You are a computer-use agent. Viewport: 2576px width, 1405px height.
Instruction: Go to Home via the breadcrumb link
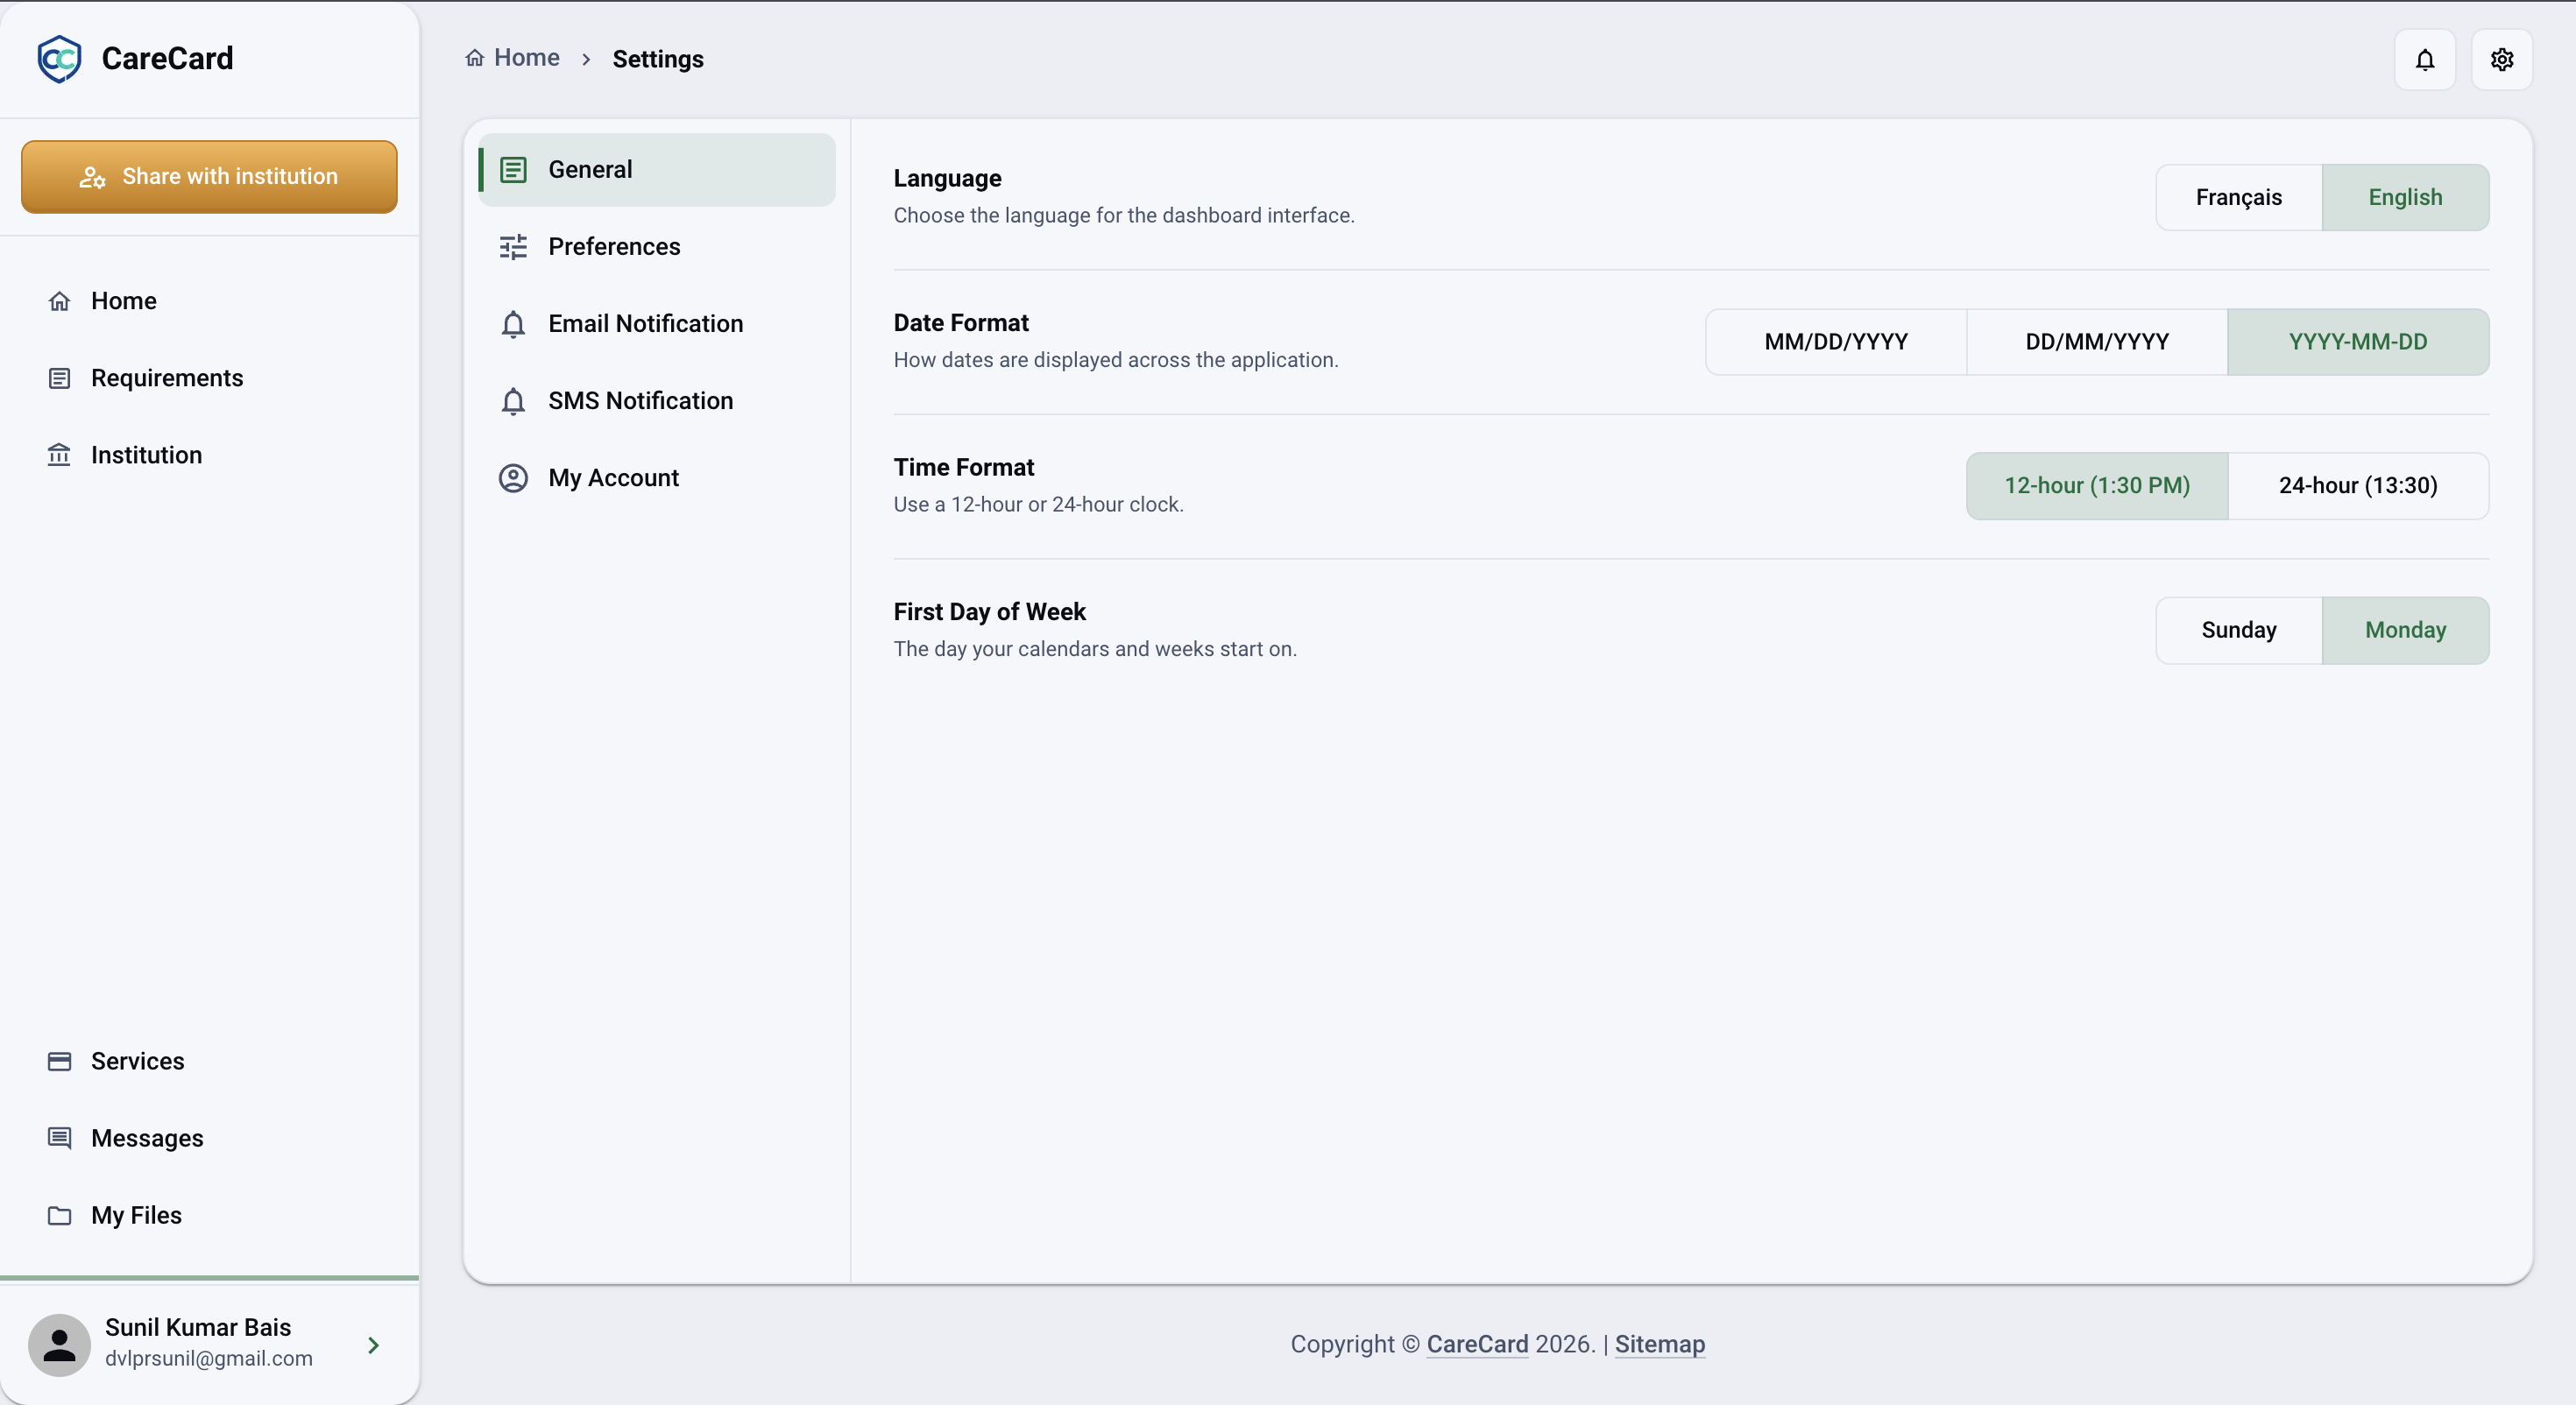(513, 58)
